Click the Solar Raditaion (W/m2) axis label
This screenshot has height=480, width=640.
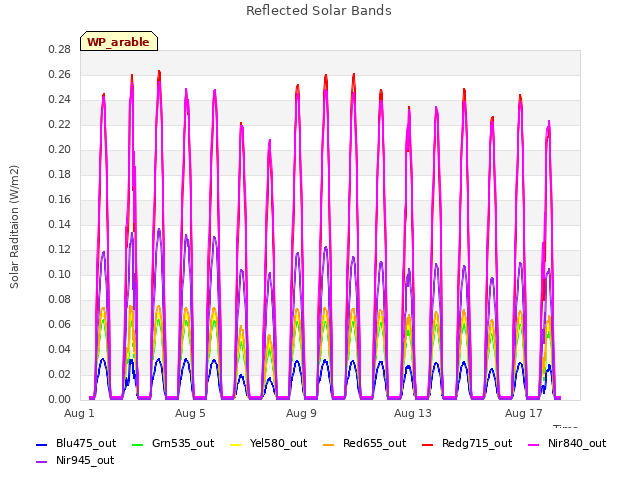[x=14, y=227]
